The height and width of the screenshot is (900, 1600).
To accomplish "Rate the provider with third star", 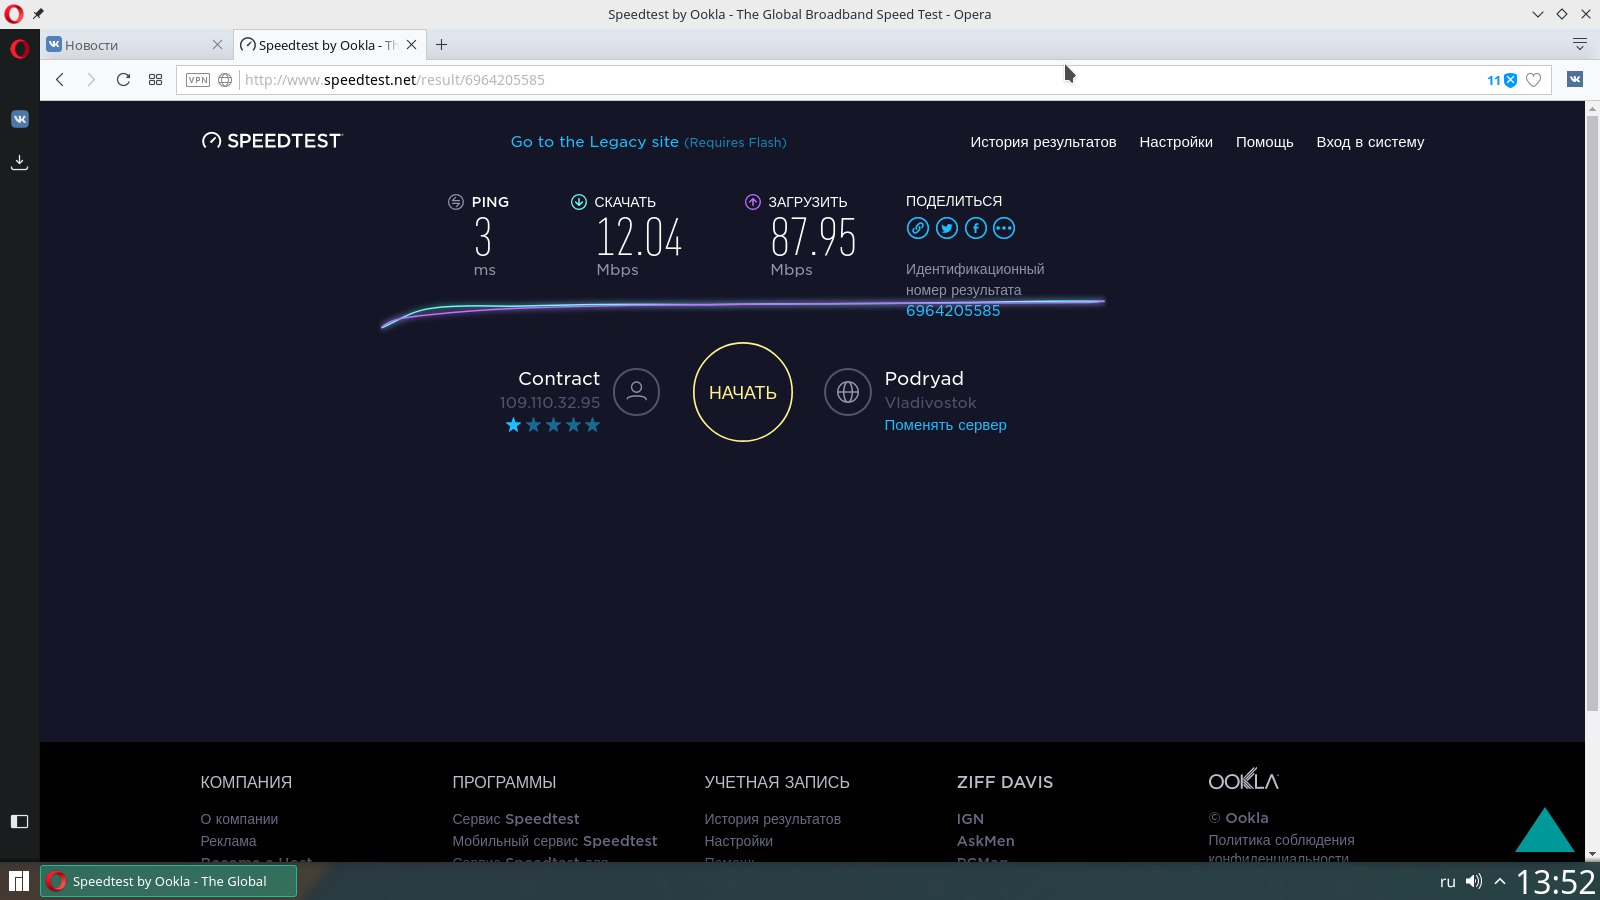I will (553, 425).
